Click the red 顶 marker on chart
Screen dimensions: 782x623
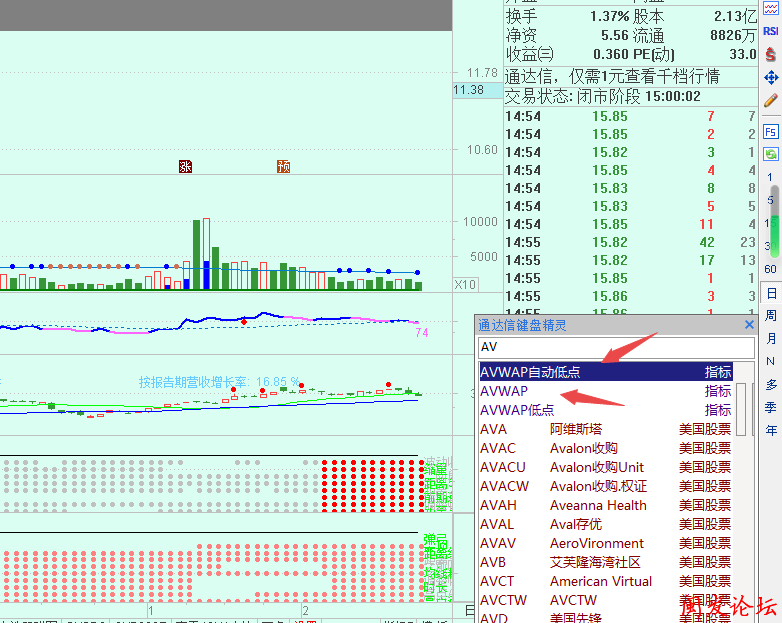pos(283,166)
